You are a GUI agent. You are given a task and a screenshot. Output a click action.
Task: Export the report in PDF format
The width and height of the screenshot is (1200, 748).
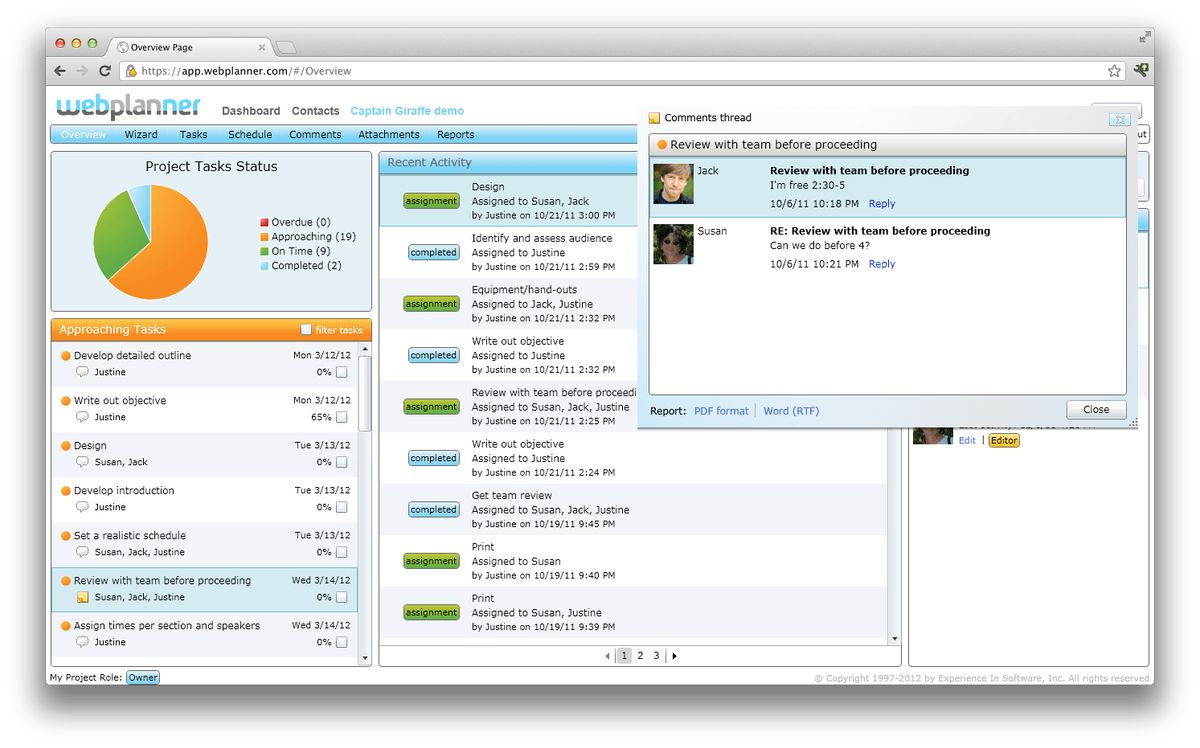720,410
